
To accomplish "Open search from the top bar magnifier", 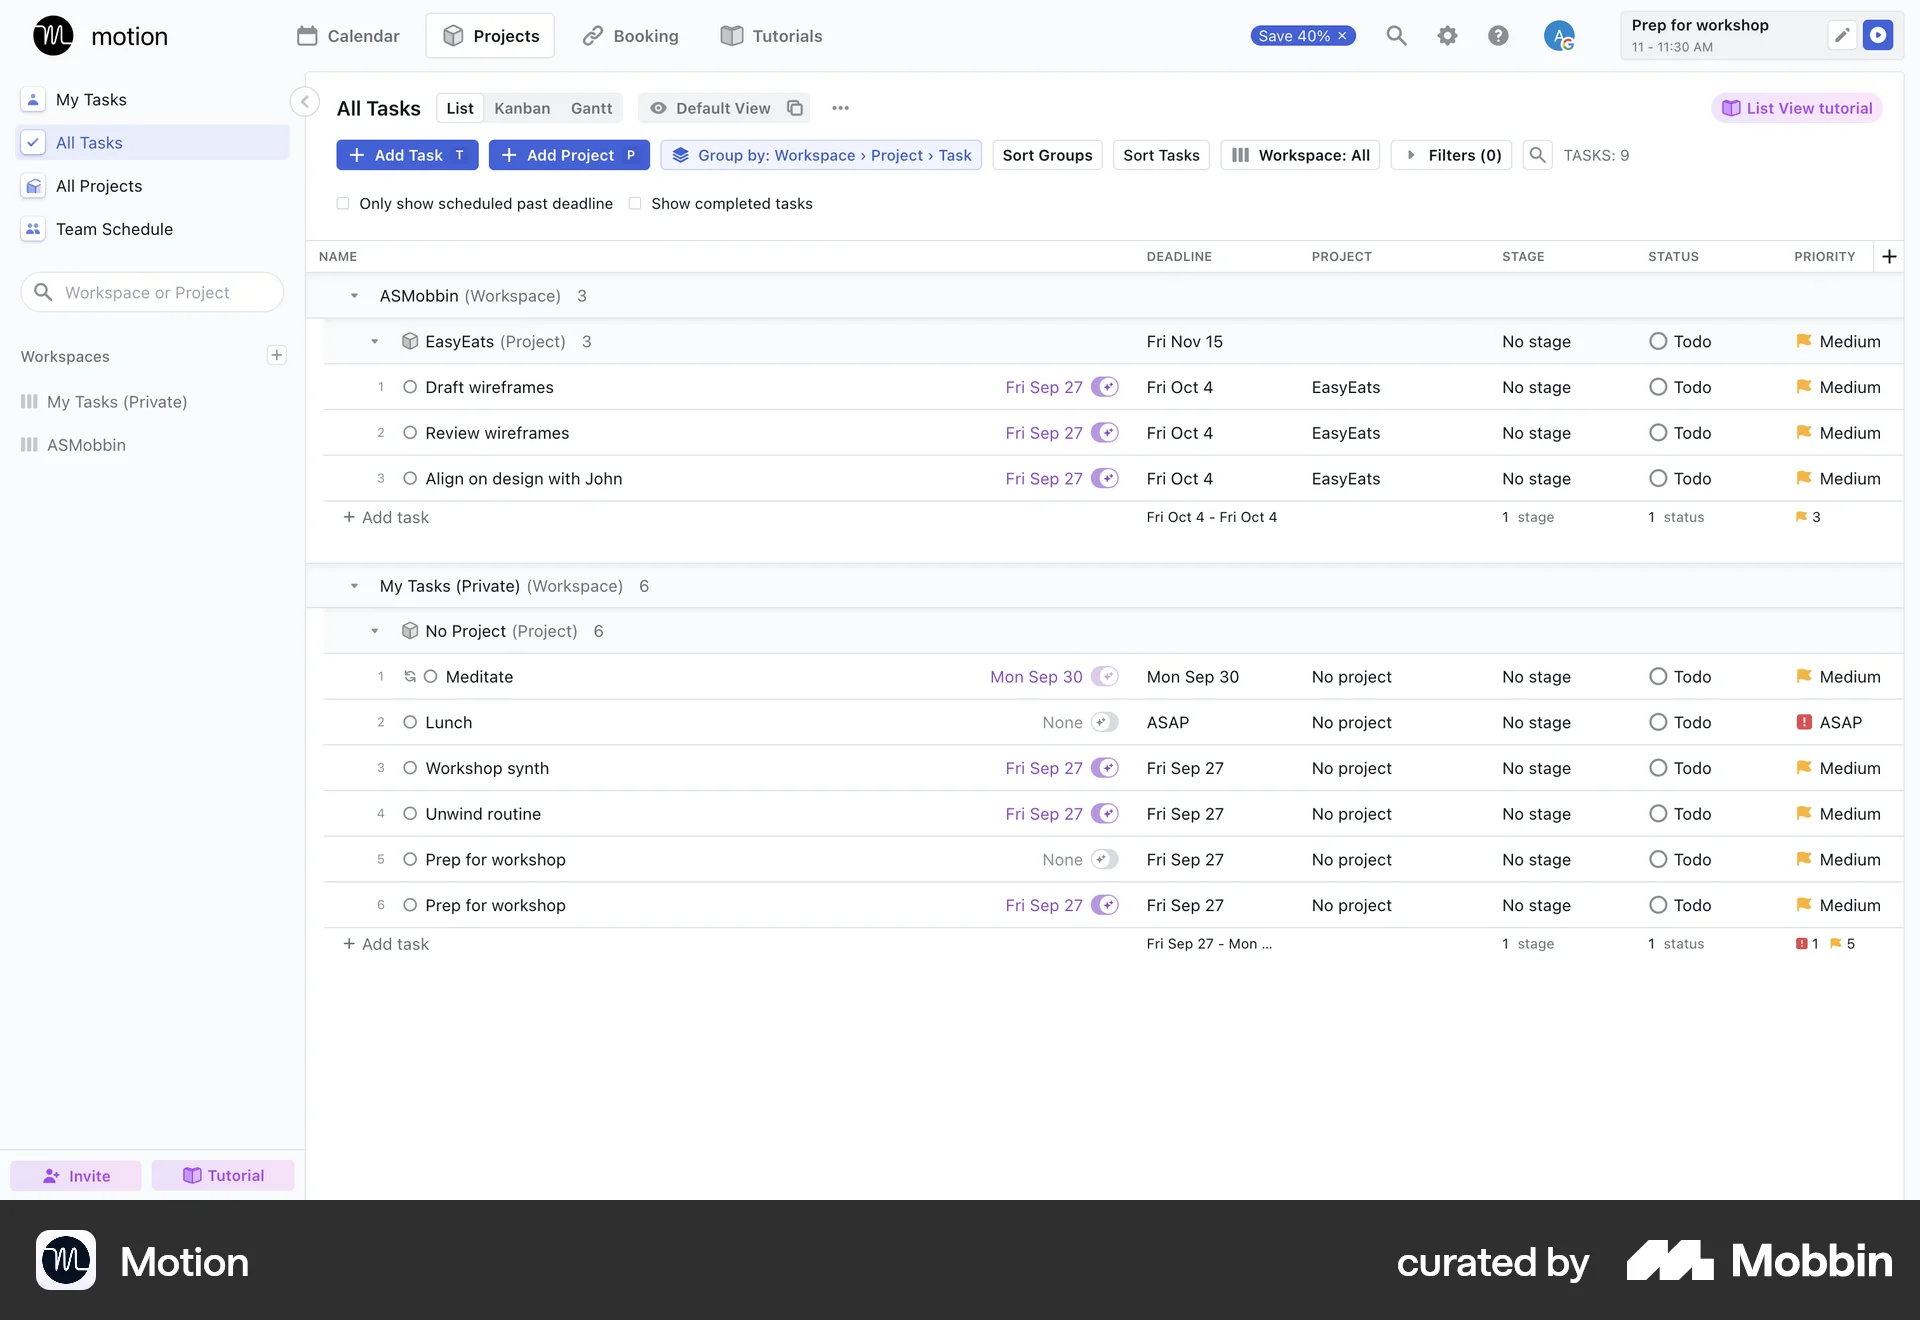I will click(x=1396, y=35).
